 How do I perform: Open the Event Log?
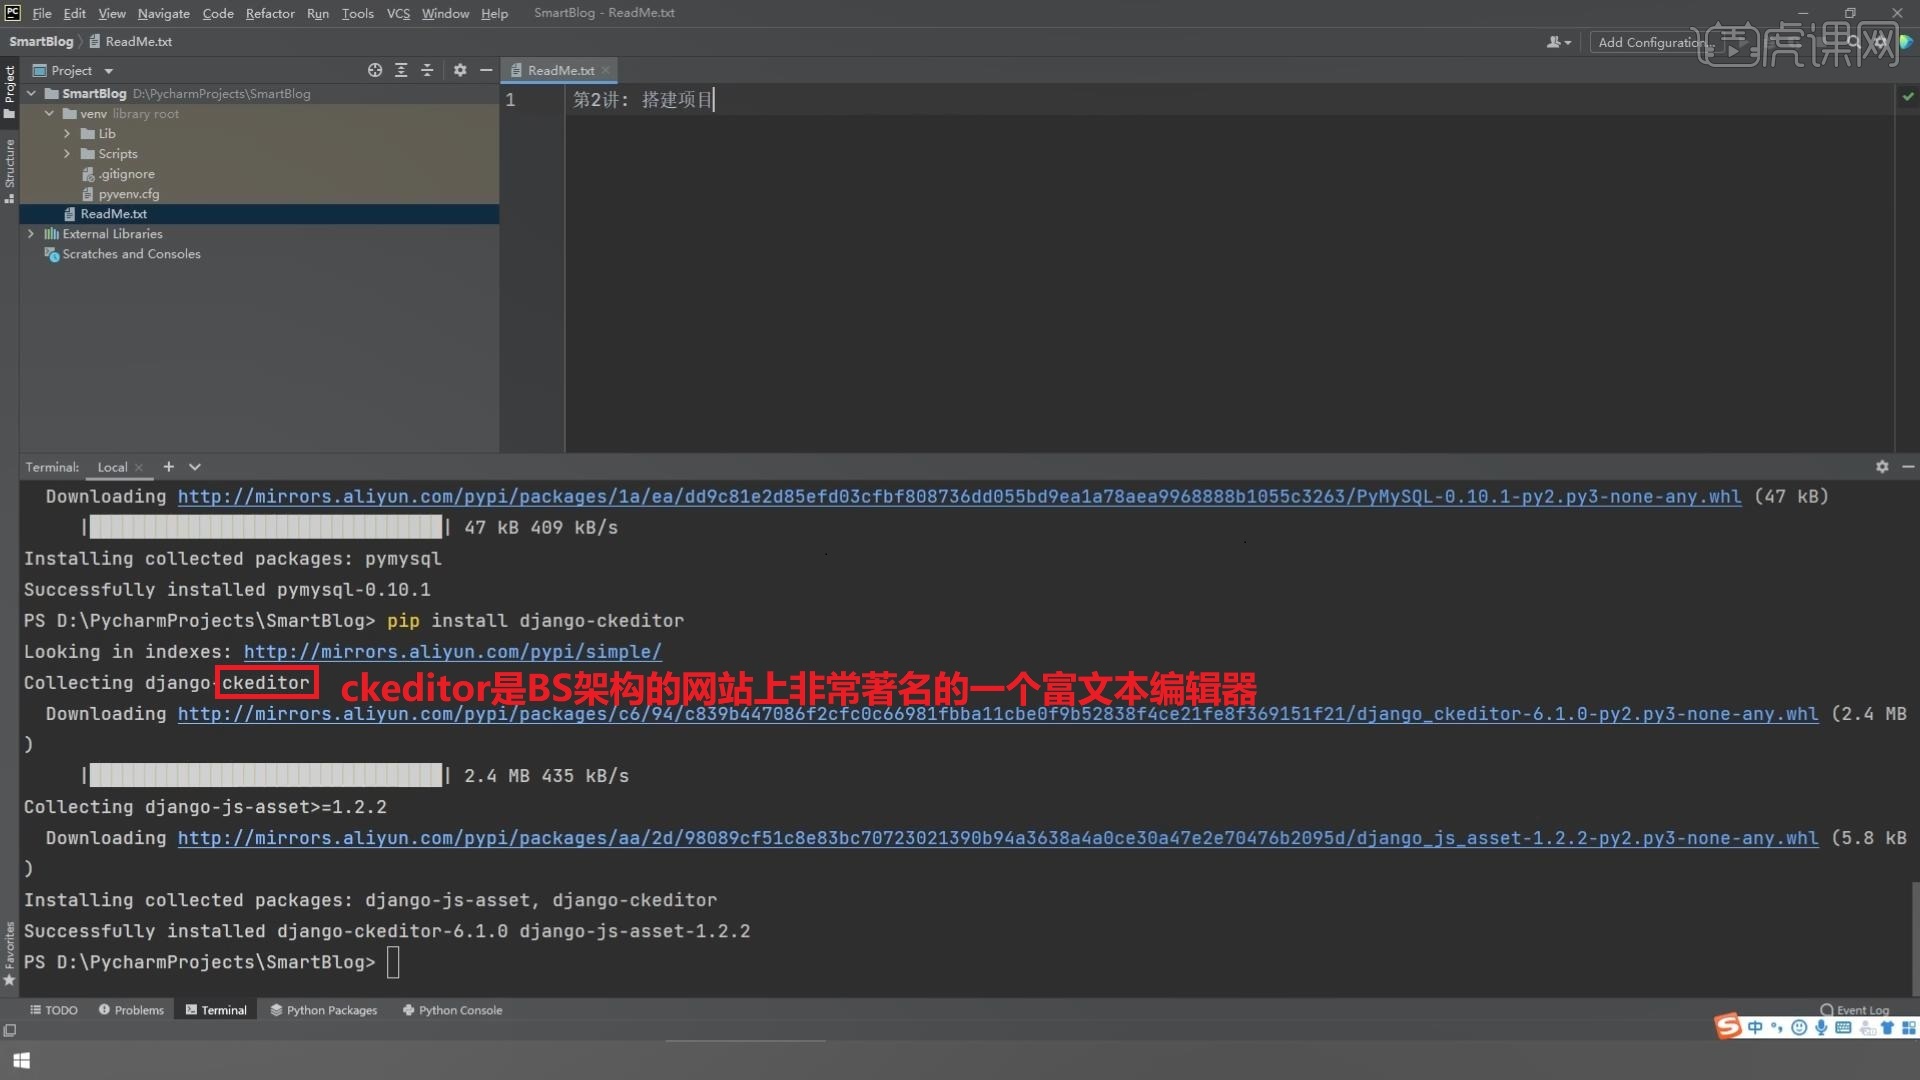1857,1010
